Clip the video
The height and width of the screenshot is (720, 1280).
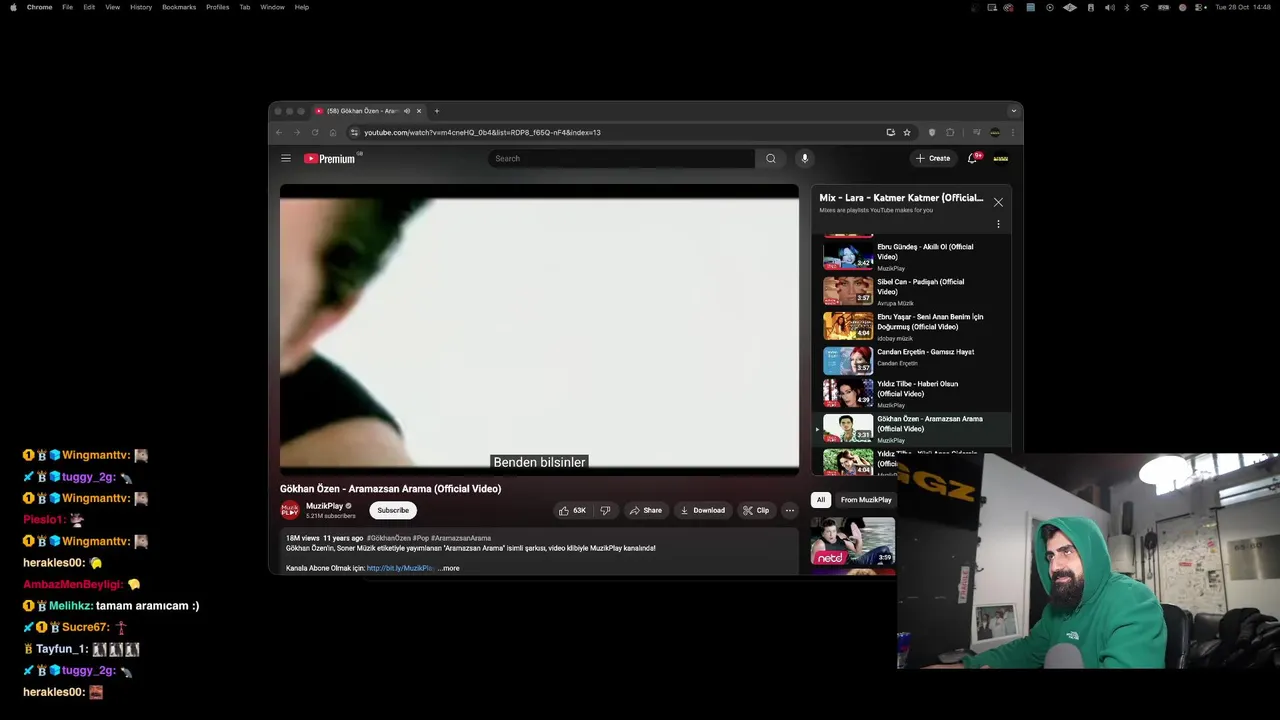tap(756, 510)
